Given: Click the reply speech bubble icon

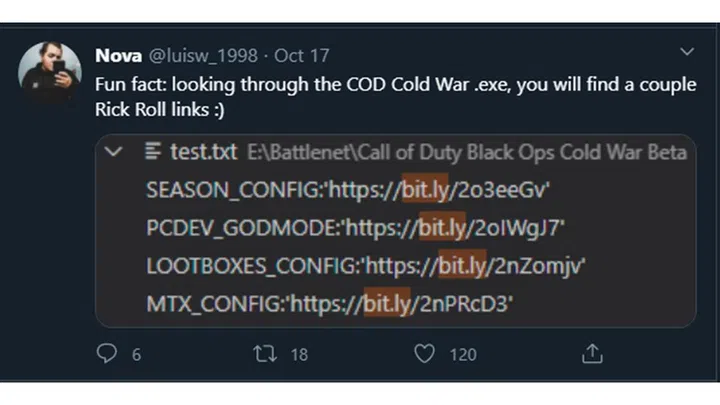Looking at the screenshot, I should point(107,353).
